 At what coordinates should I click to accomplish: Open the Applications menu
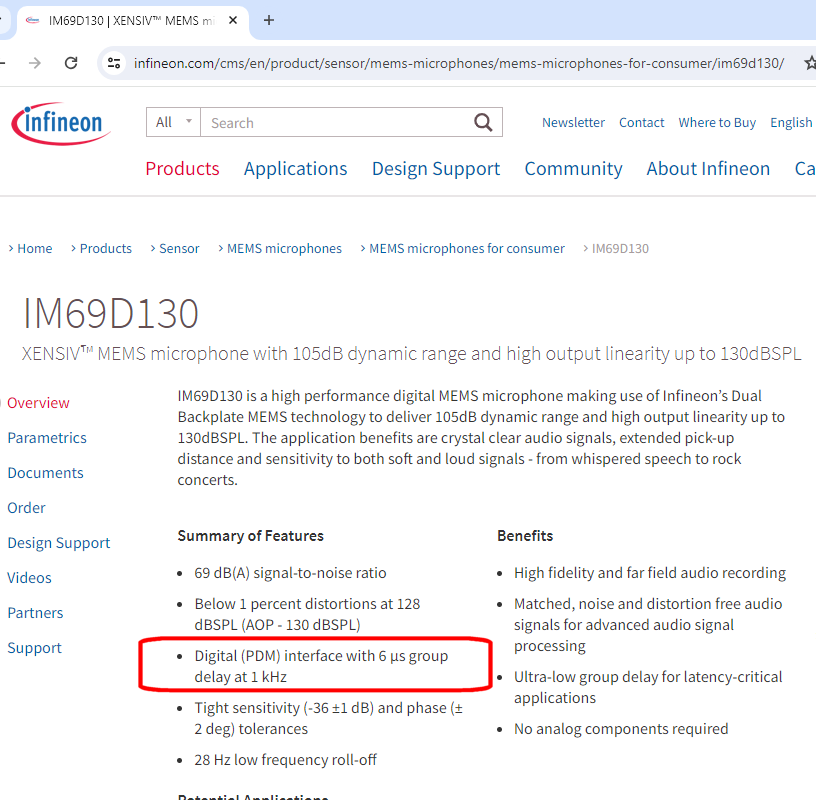[x=295, y=169]
